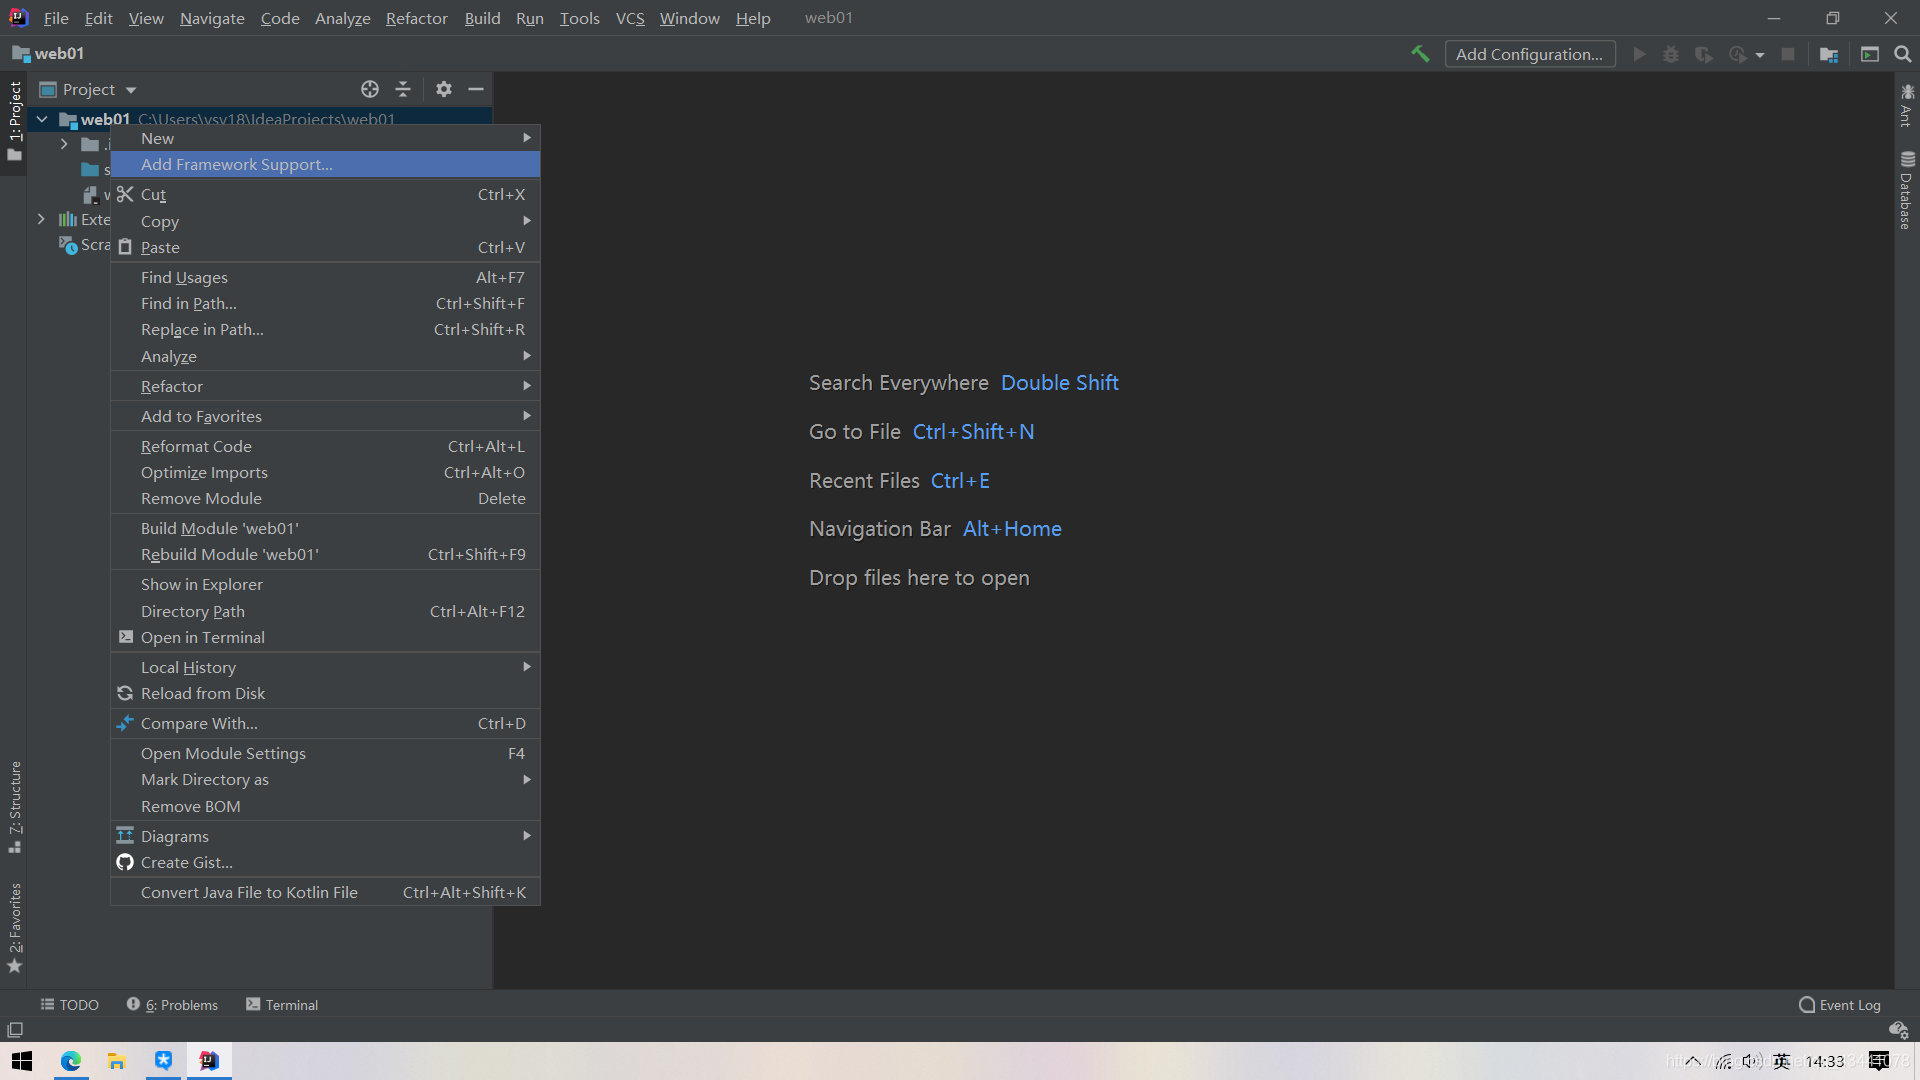The height and width of the screenshot is (1080, 1920).
Task: Click the Run toolbar icon
Action: 1639,54
